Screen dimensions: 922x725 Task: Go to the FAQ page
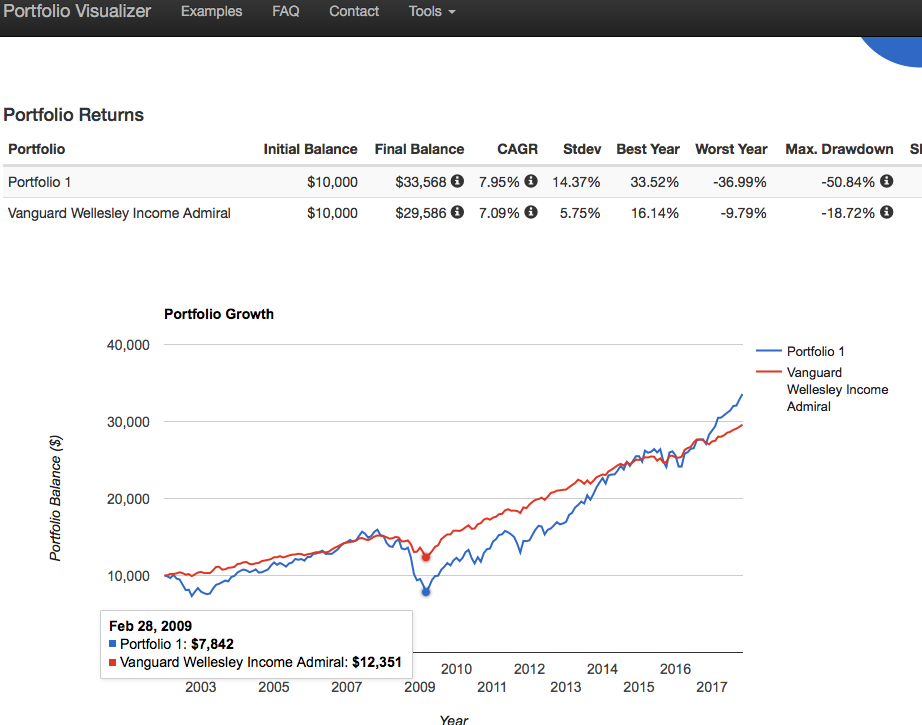[285, 12]
